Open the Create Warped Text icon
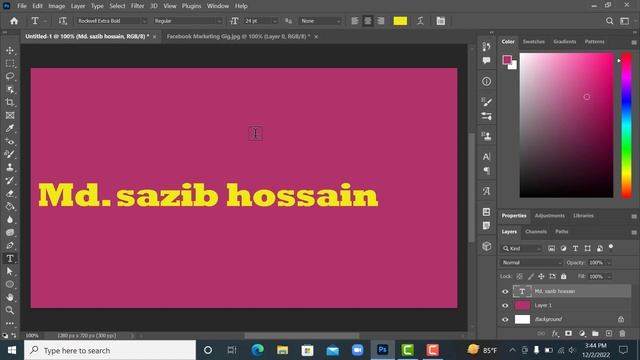This screenshot has width=640, height=360. click(x=420, y=21)
